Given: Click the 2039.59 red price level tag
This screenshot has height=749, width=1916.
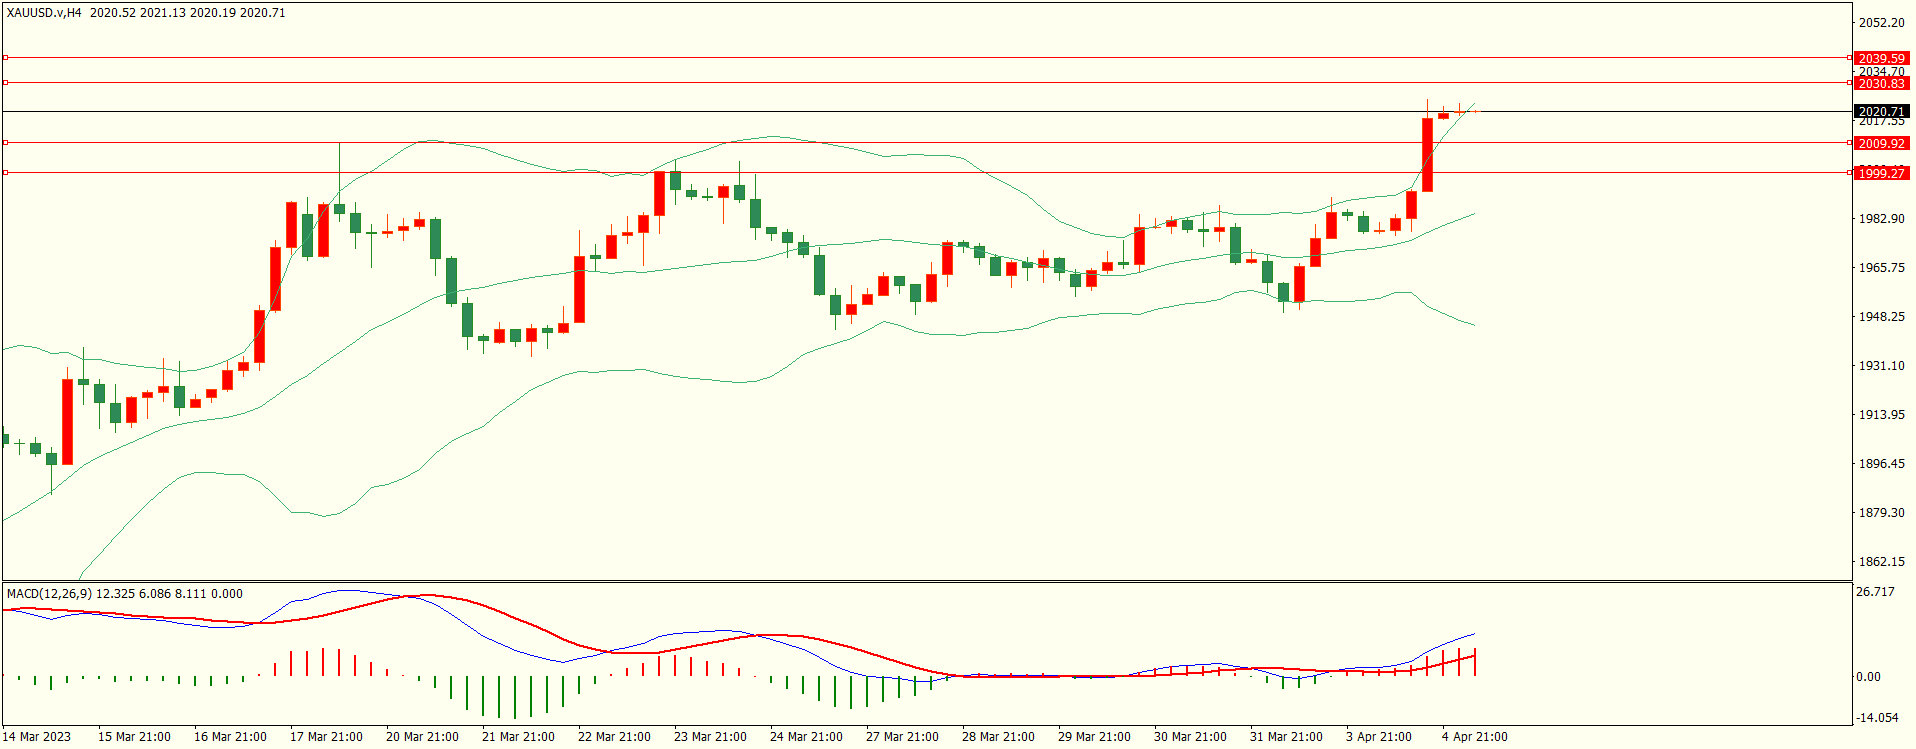Looking at the screenshot, I should pyautogui.click(x=1881, y=58).
